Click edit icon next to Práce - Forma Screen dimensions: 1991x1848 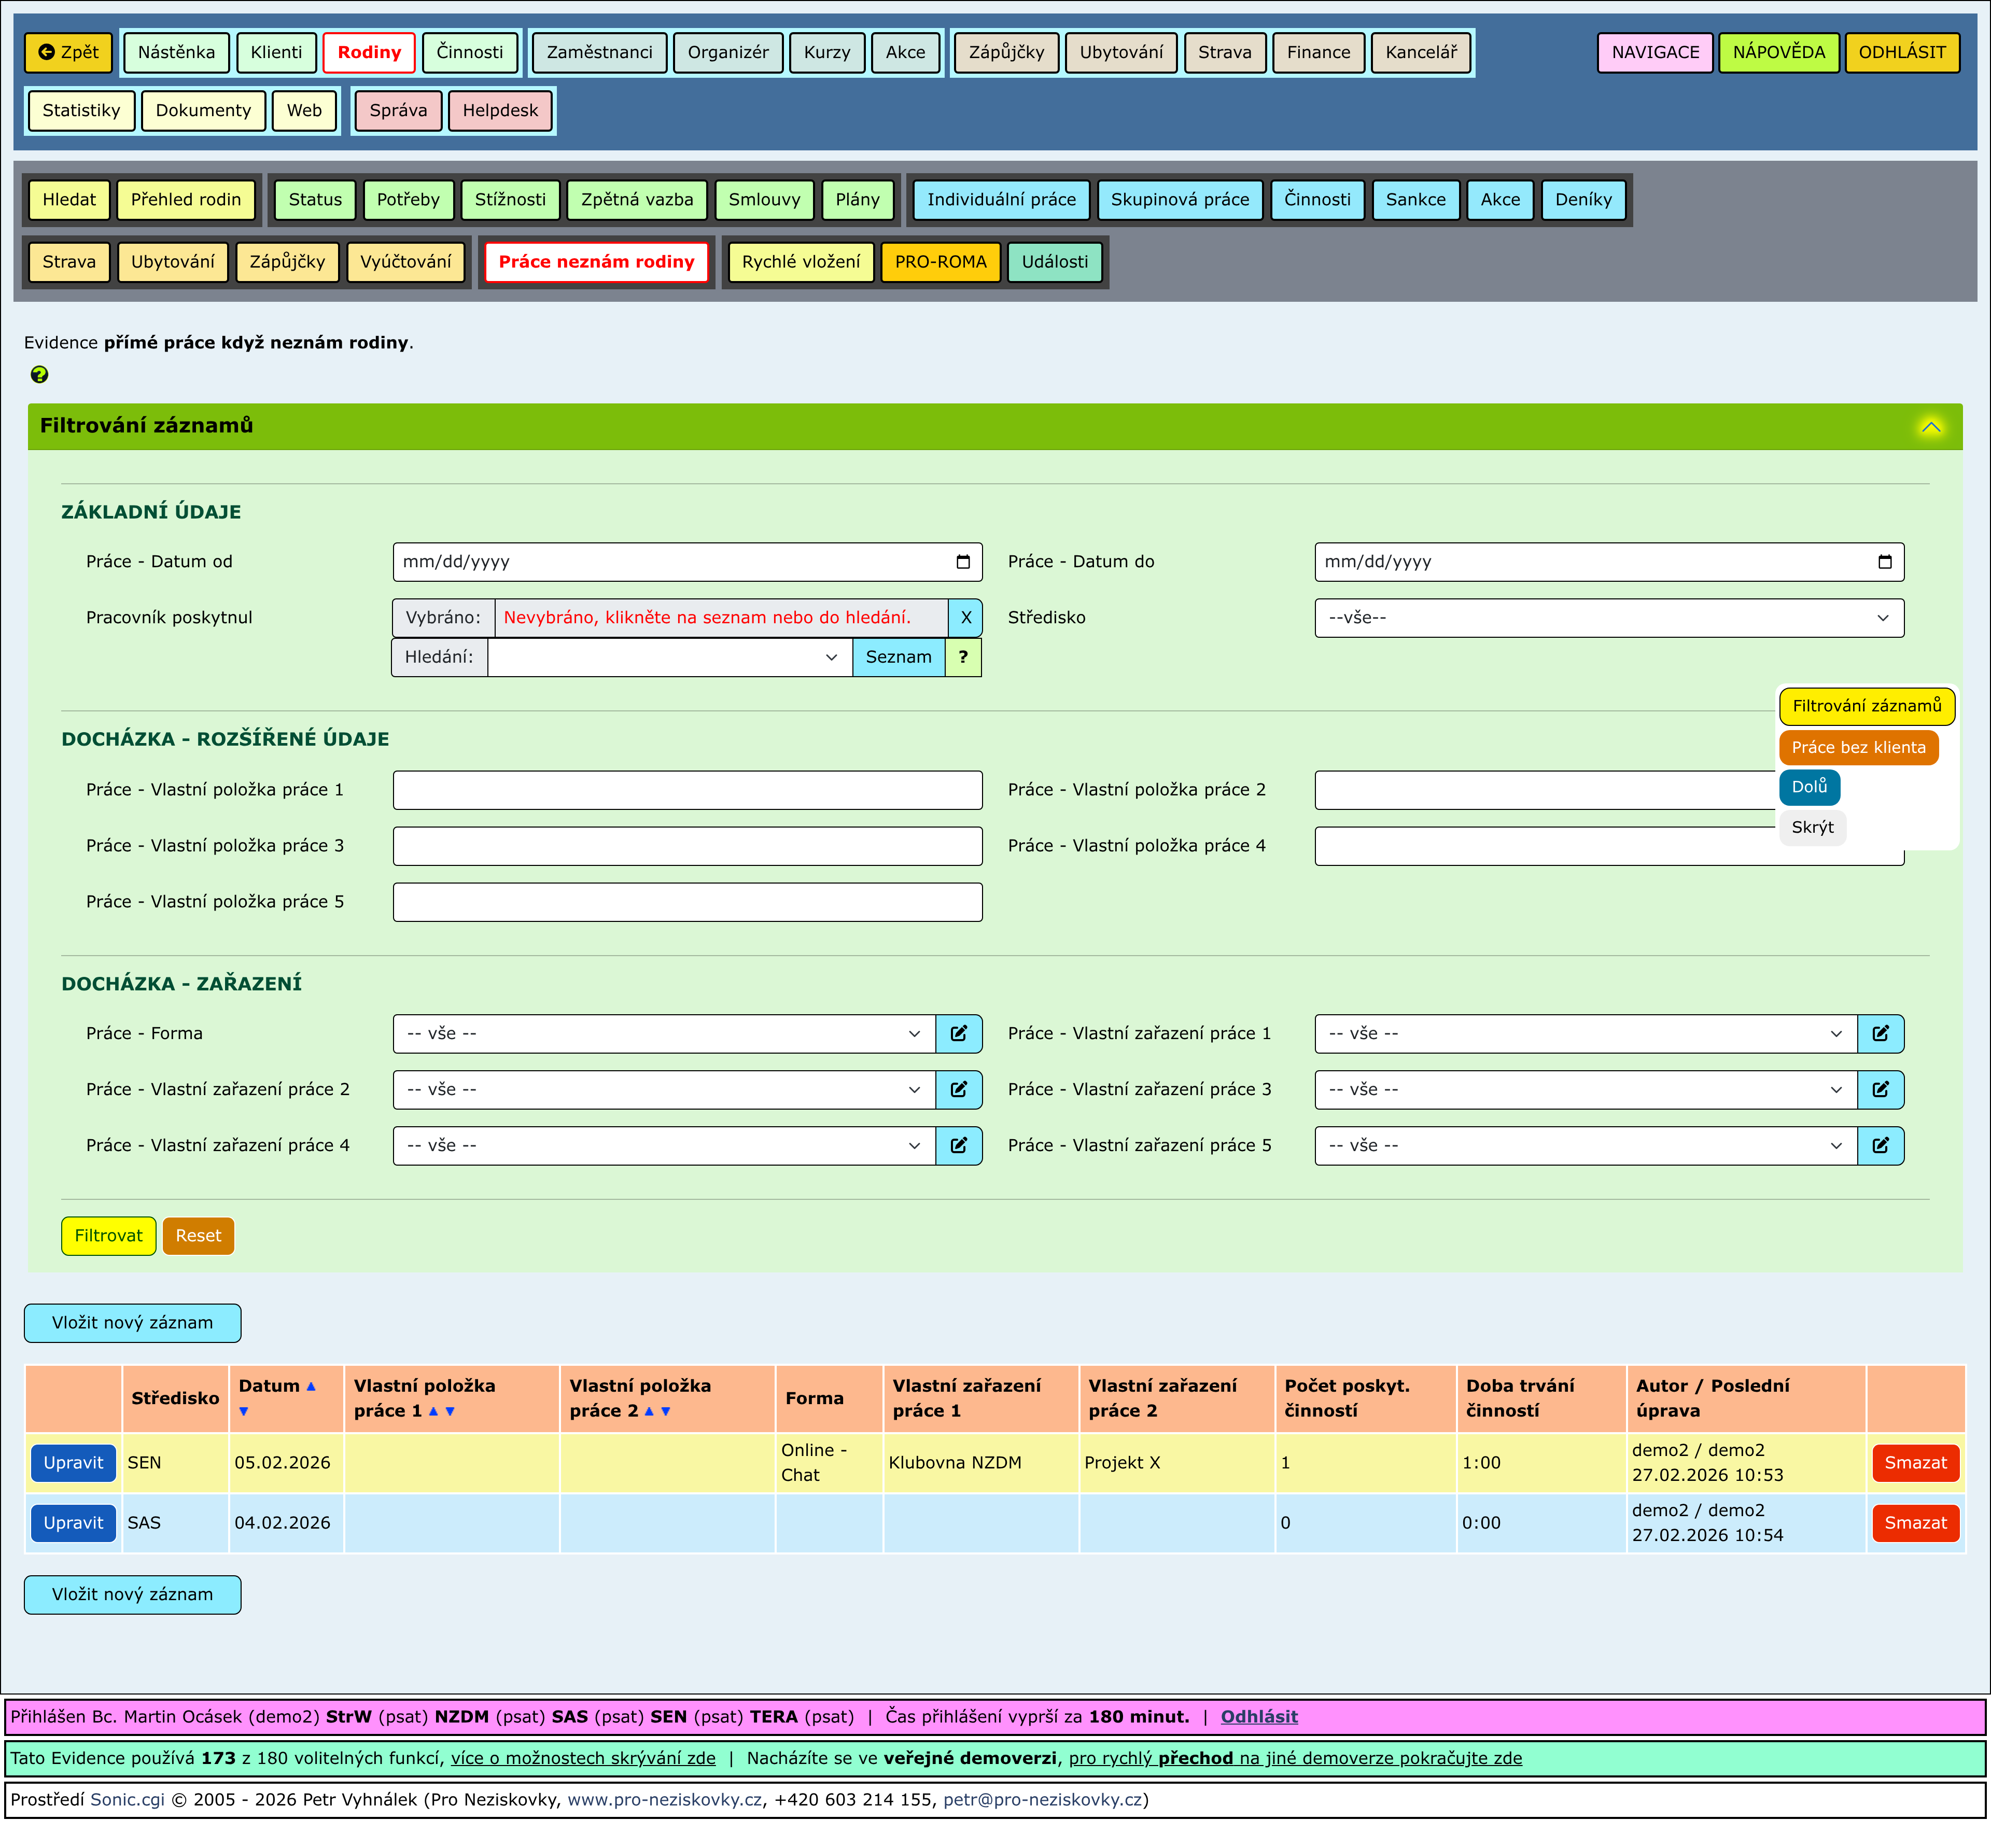coord(958,1034)
